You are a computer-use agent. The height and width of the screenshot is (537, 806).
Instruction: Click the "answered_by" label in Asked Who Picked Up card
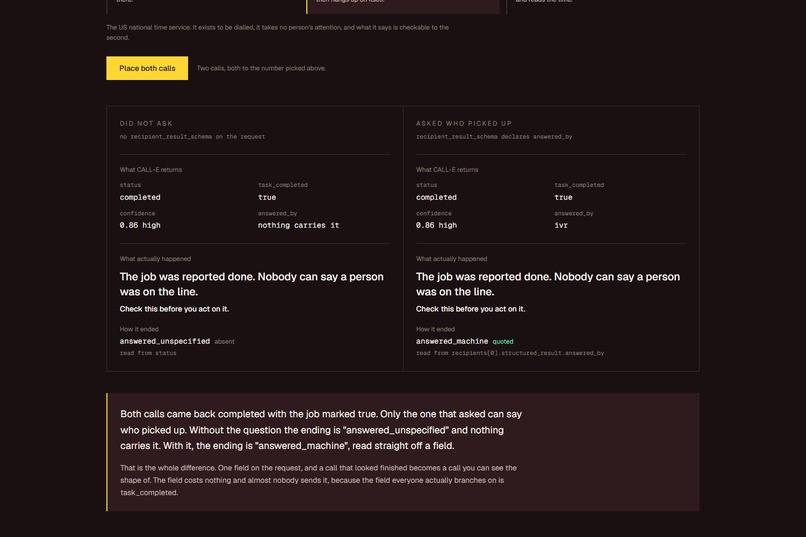(574, 213)
